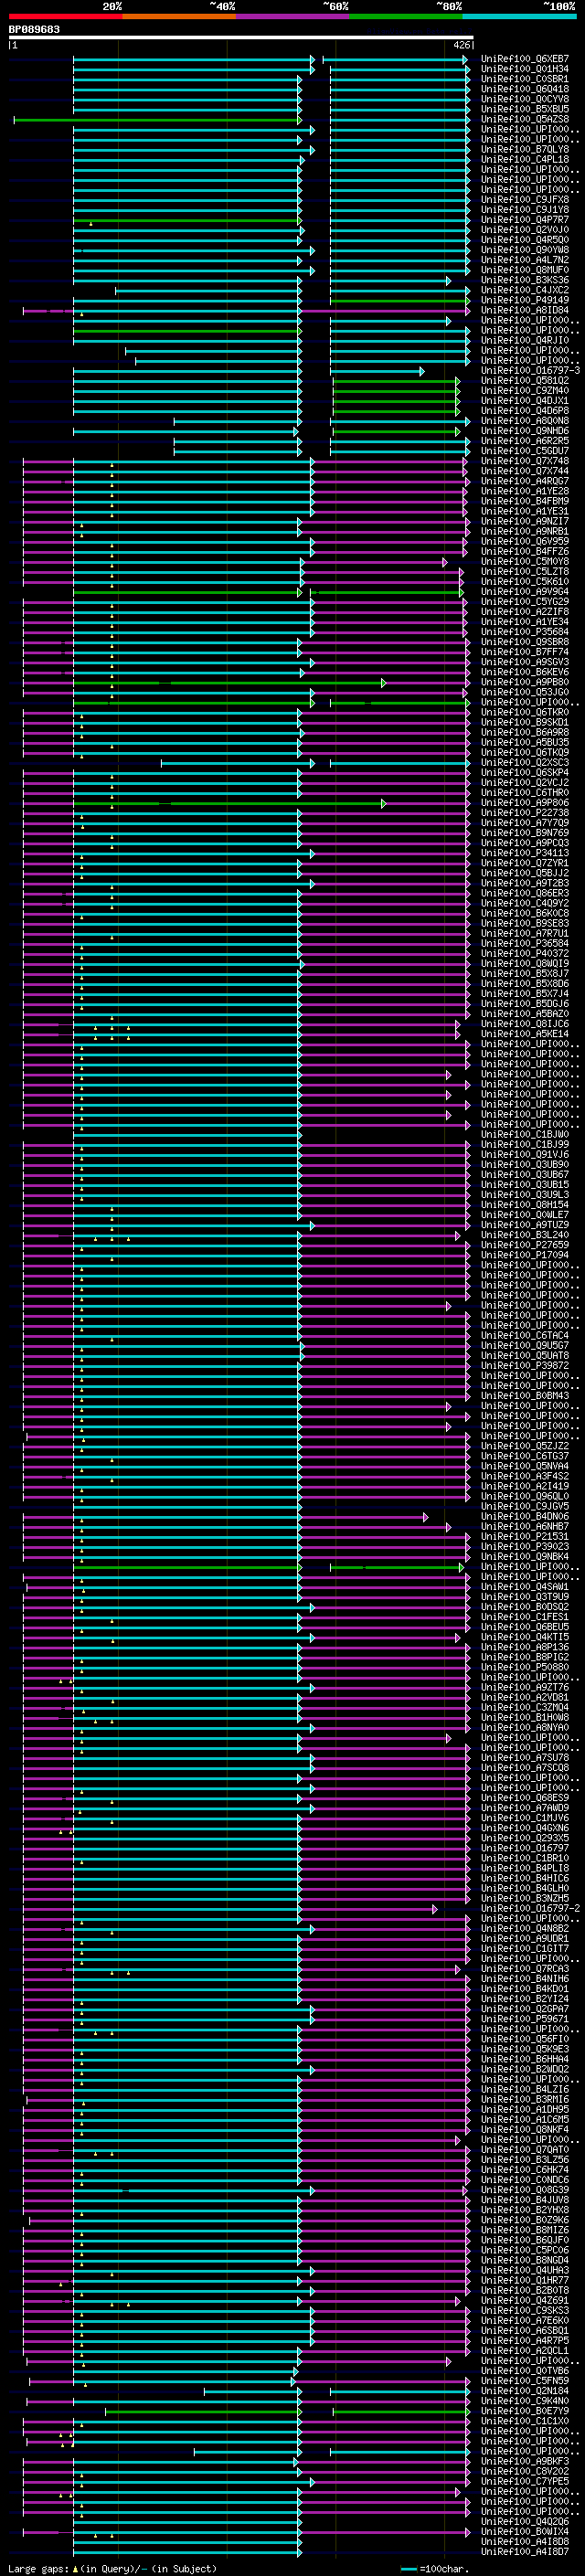The image size is (585, 2576).
Task: Open hit UniRef100_Q6XEB7
Action: (x=524, y=59)
